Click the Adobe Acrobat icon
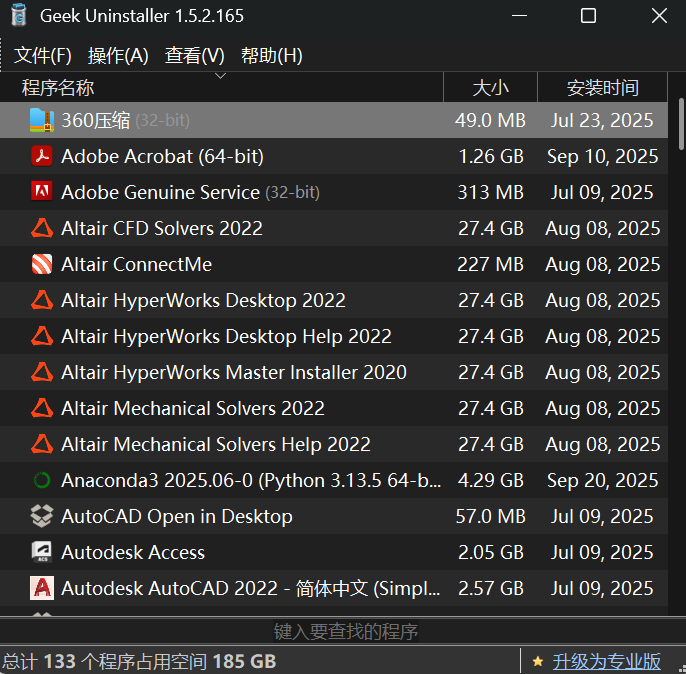 pos(41,156)
